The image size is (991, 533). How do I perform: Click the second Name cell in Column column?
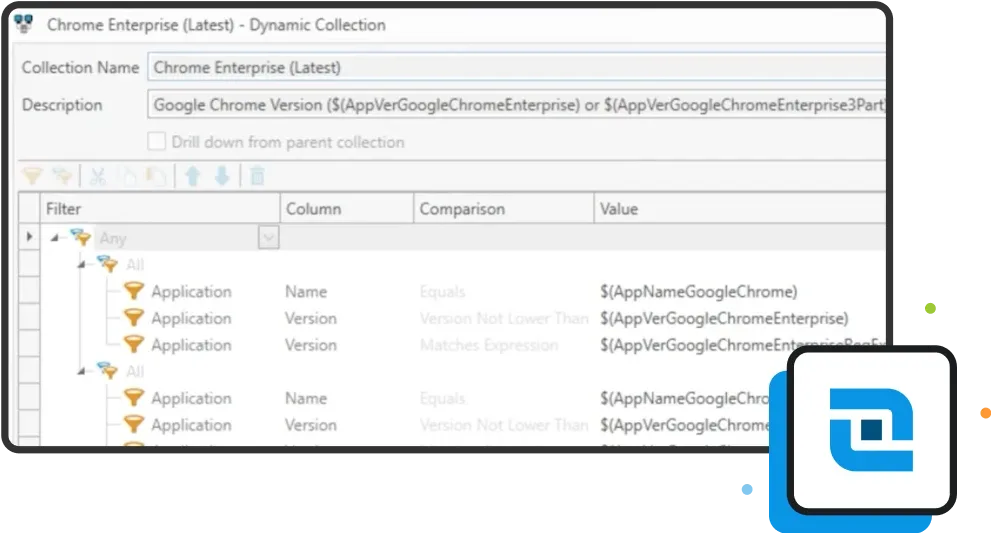tap(306, 398)
